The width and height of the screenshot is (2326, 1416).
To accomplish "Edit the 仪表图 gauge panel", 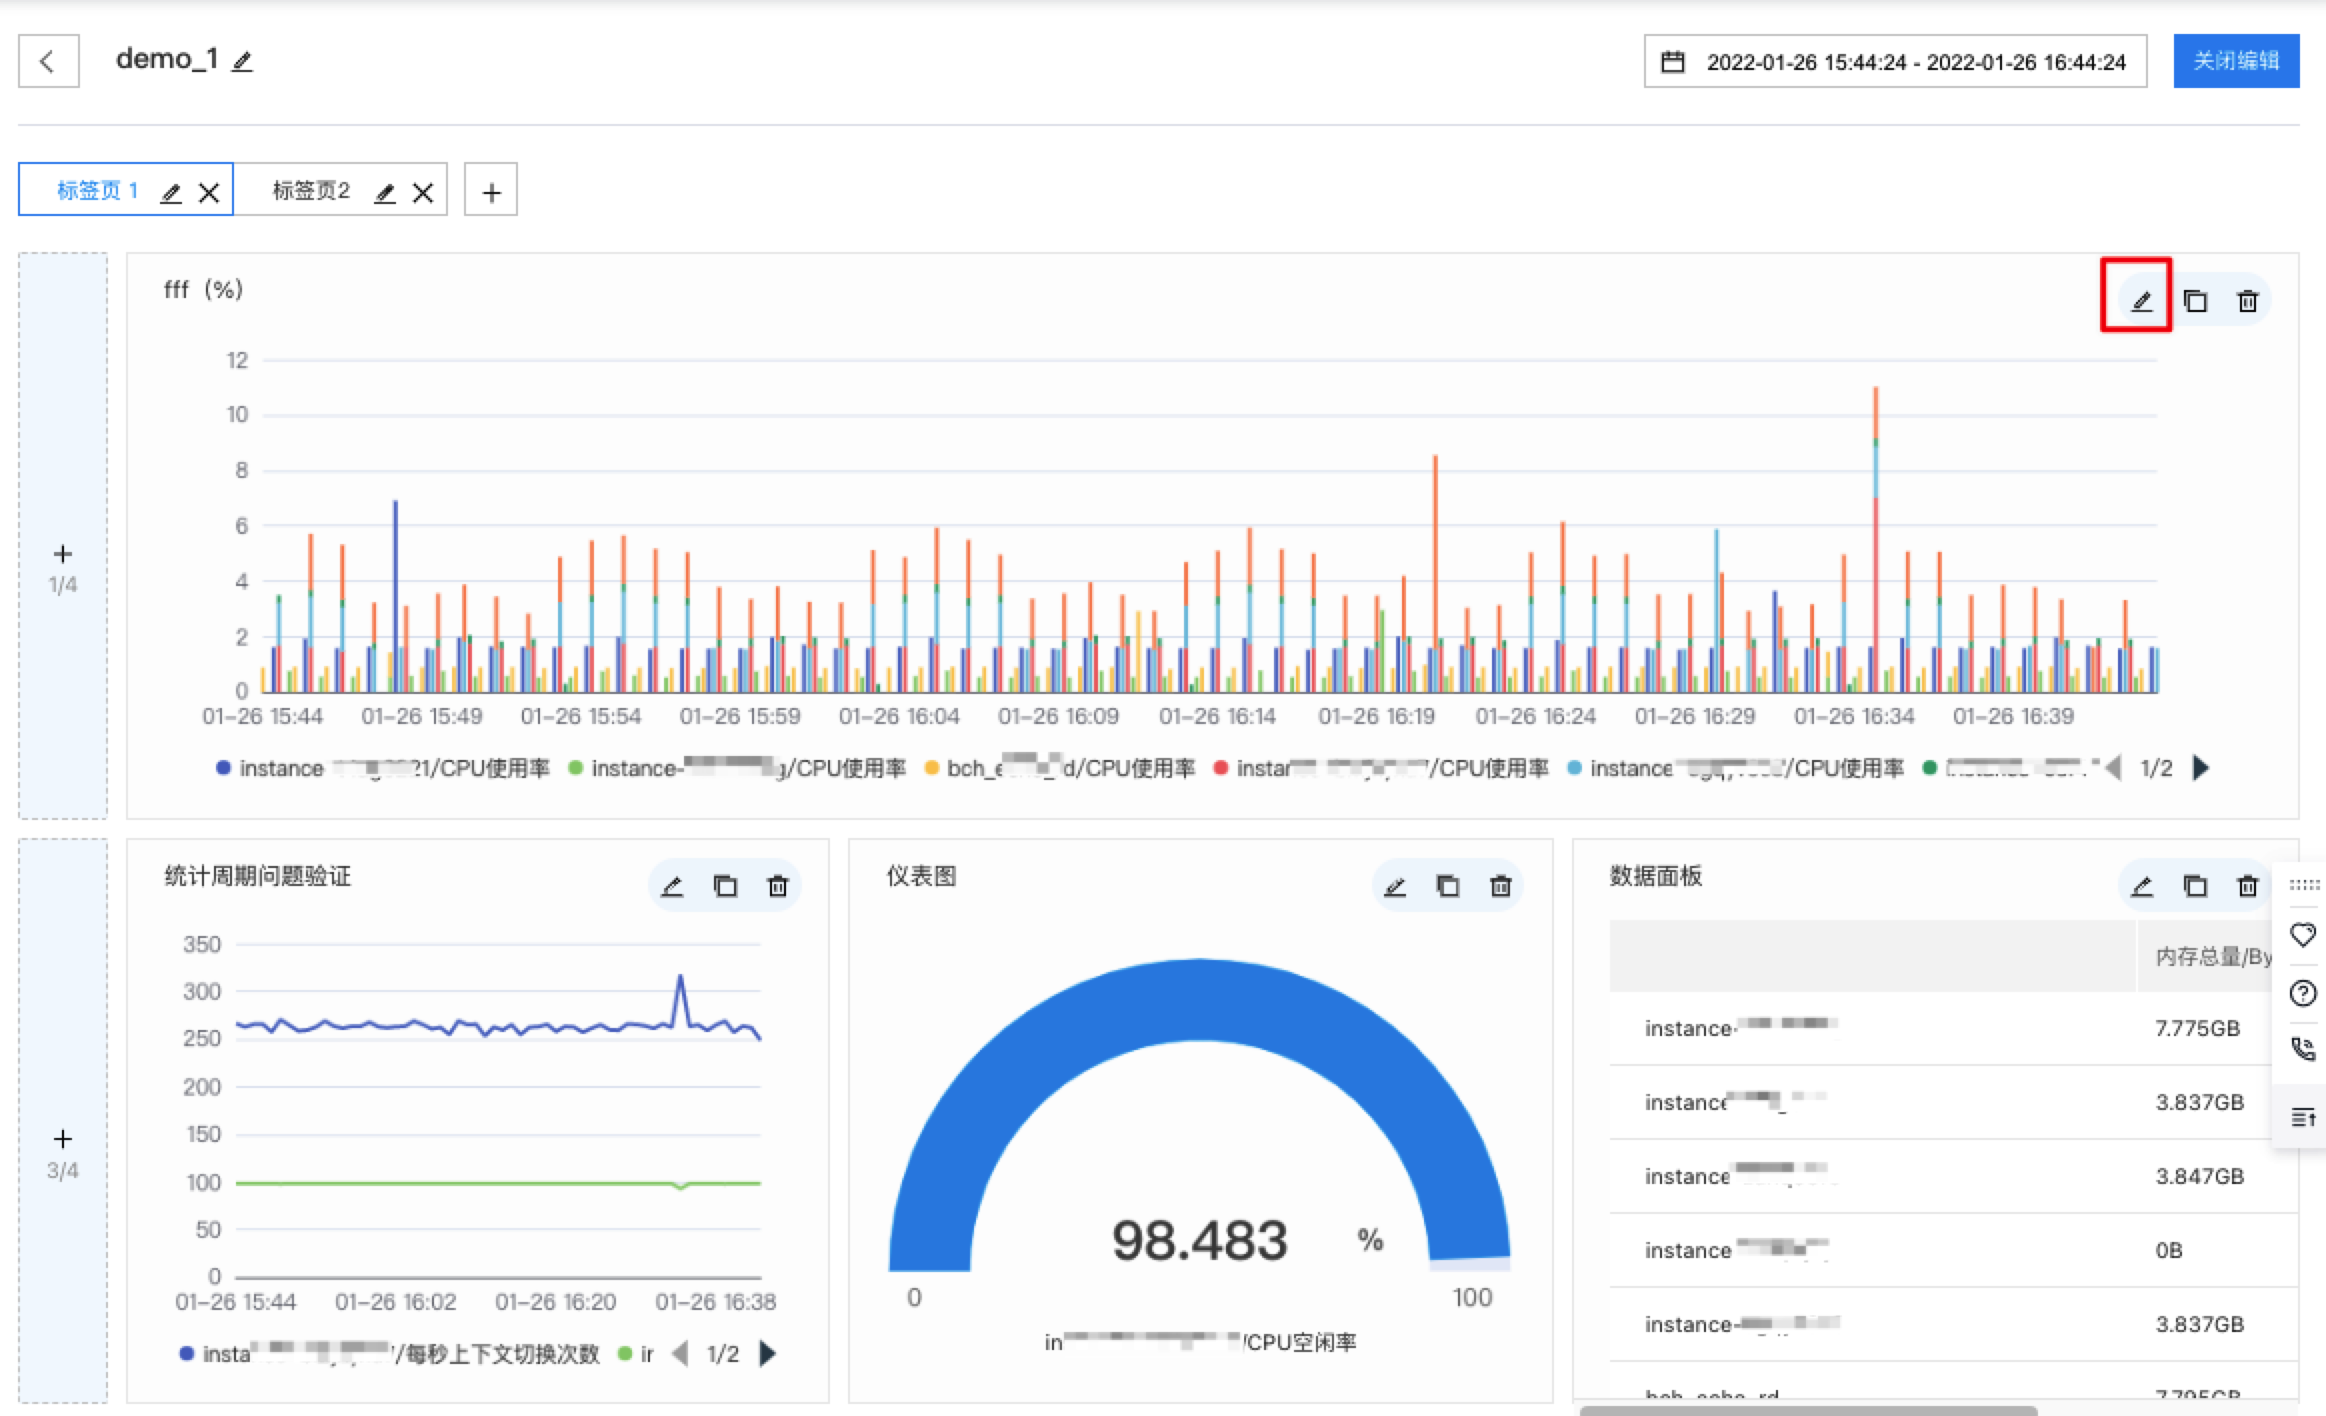I will [x=1395, y=886].
